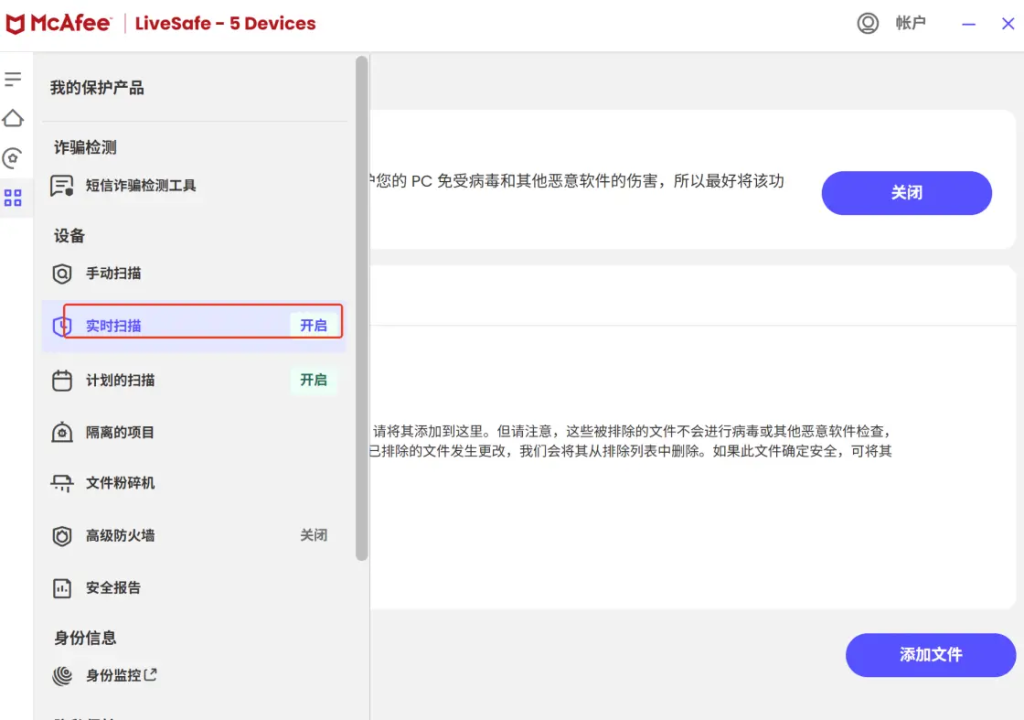The width and height of the screenshot is (1024, 720).
Task: Click the McAfee shield logo
Action: click(x=15, y=24)
